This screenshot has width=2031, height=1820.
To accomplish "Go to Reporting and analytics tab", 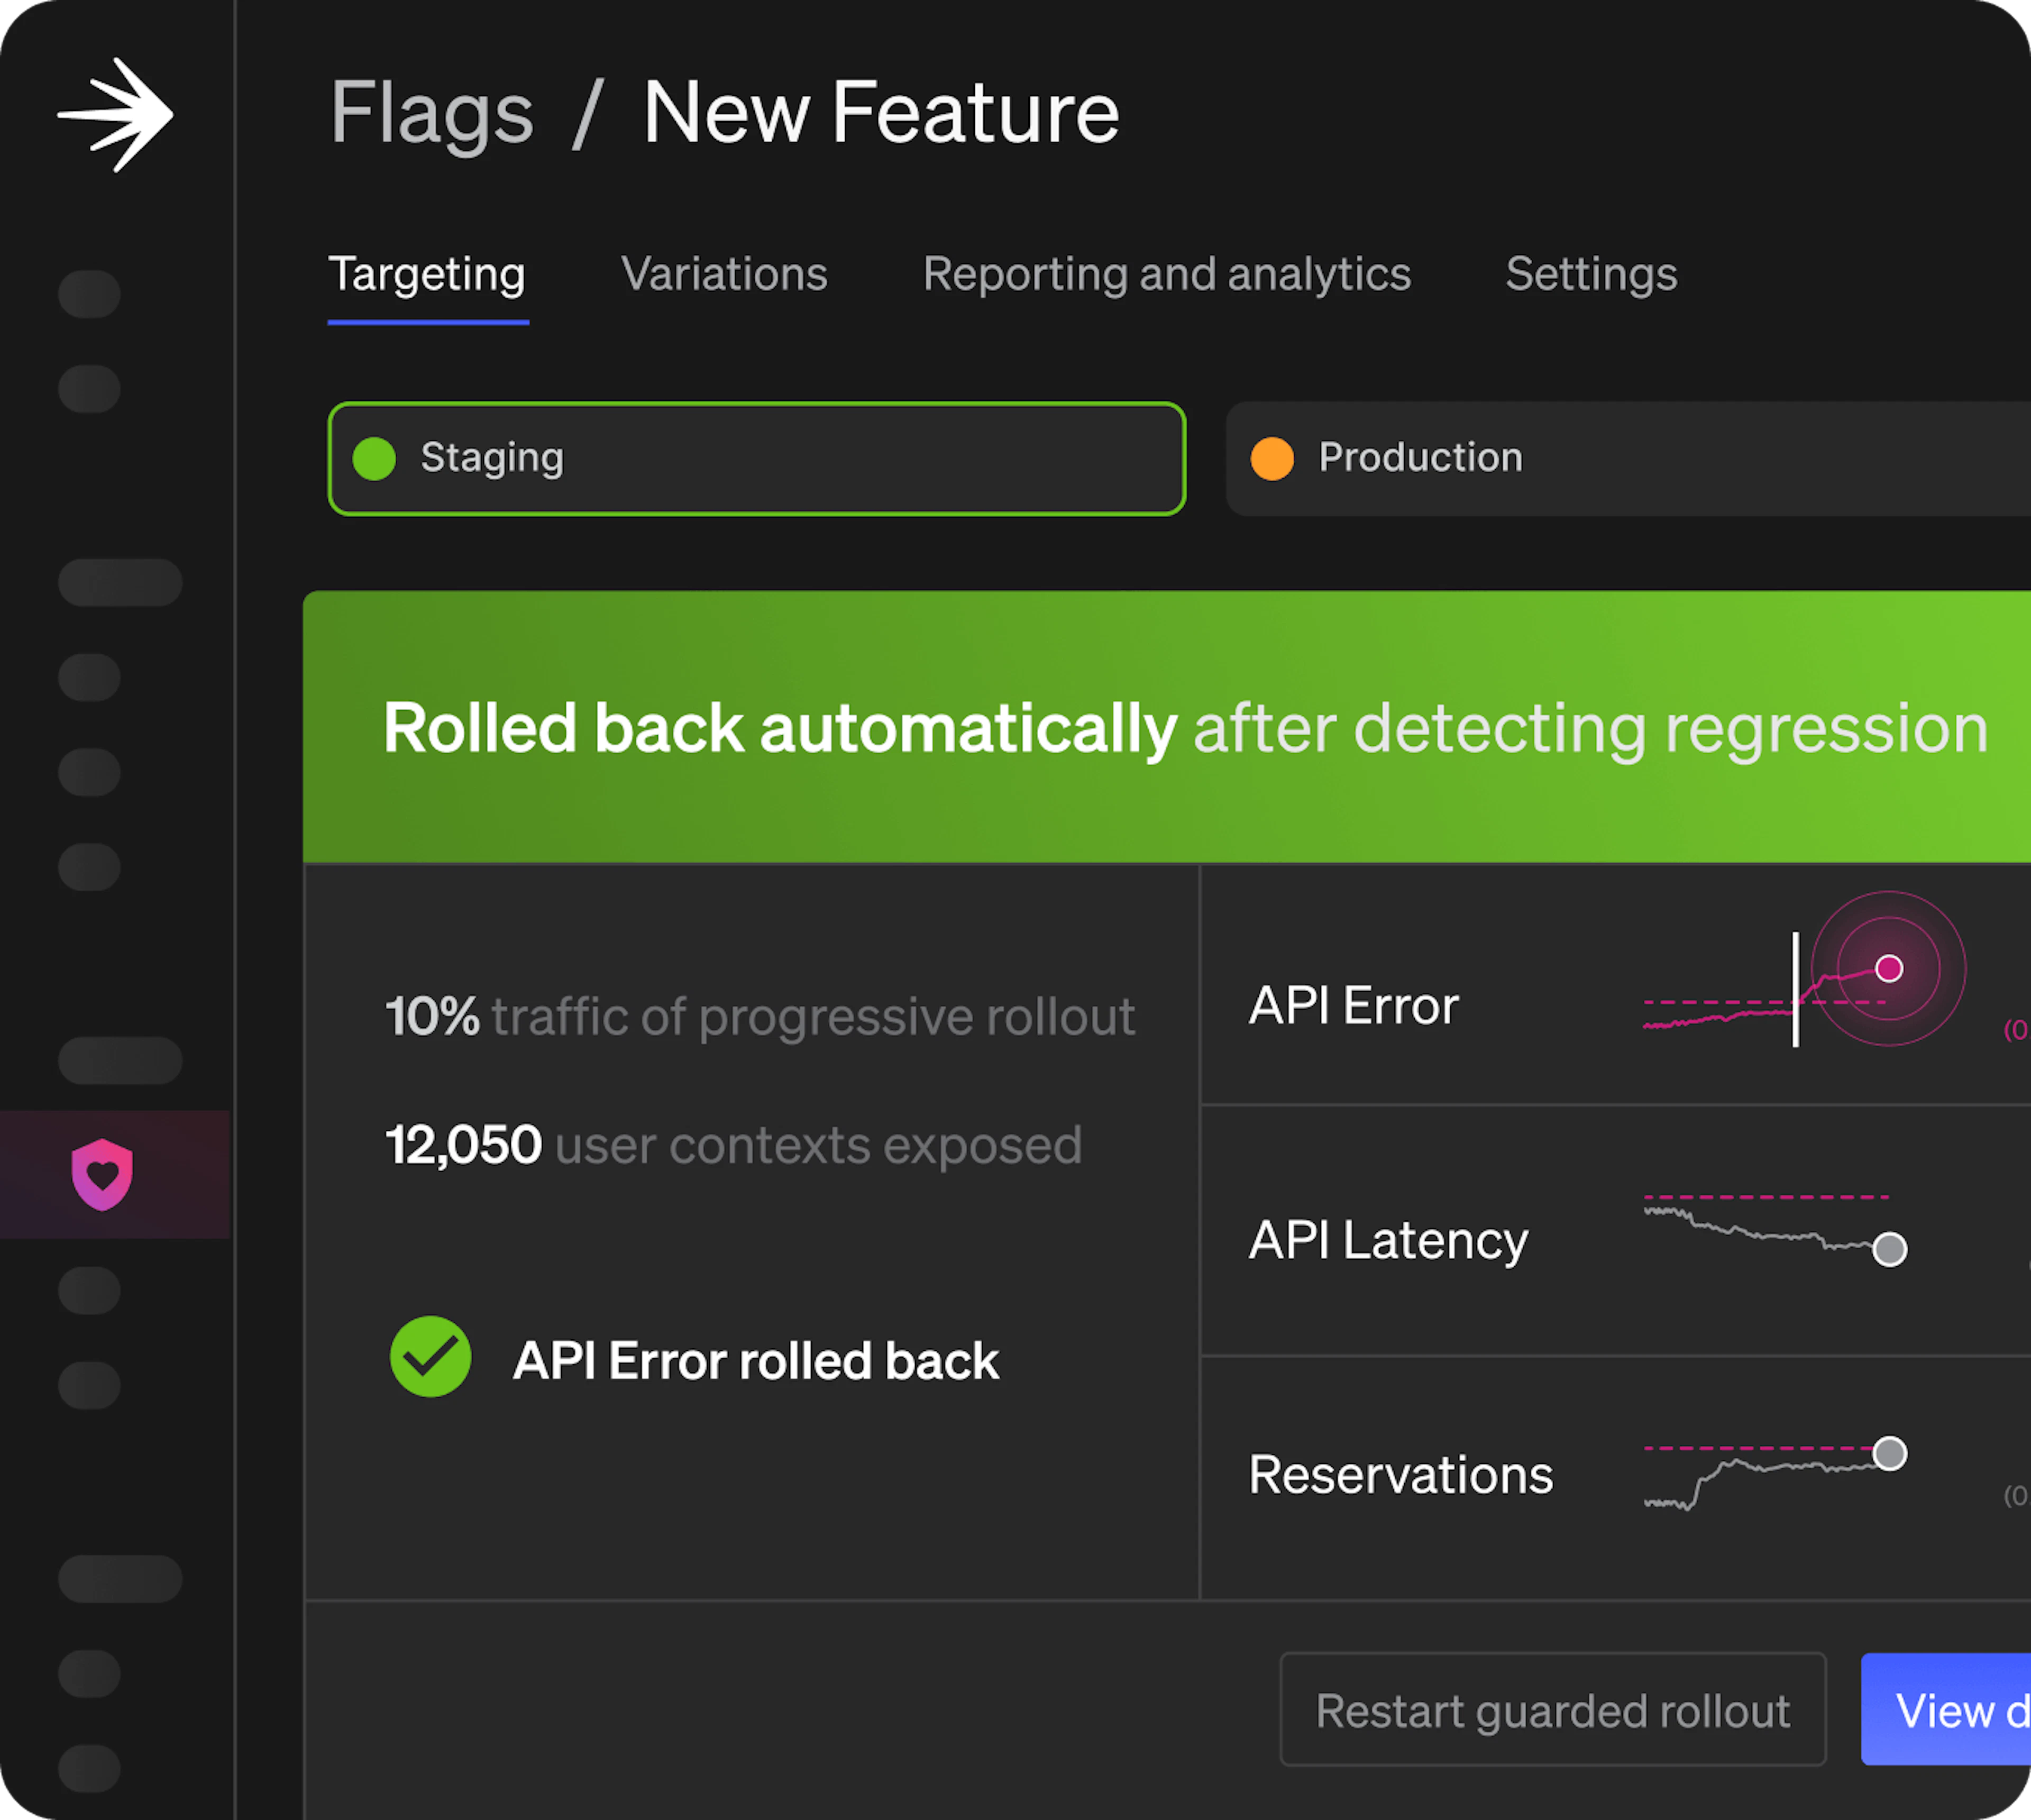I will (1166, 274).
